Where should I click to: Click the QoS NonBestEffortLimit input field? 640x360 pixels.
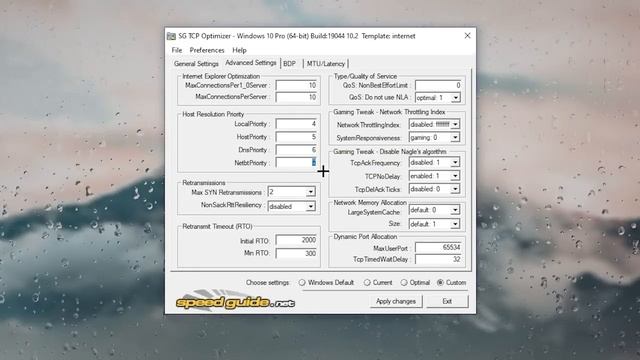pos(438,85)
